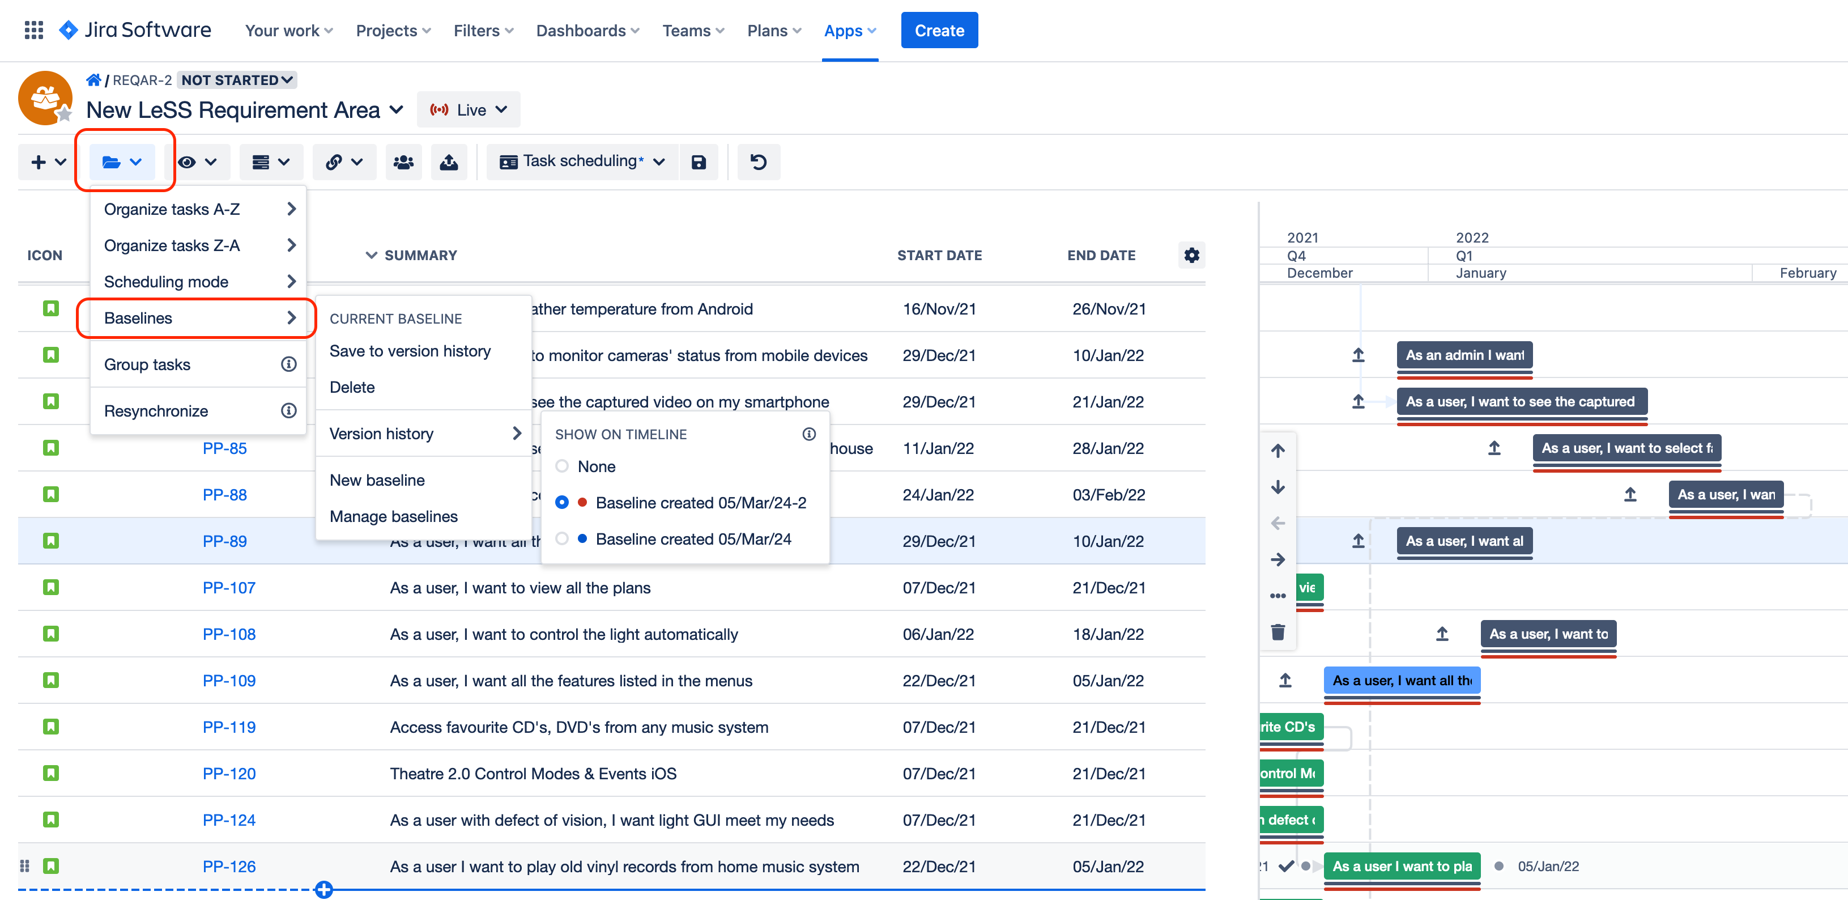This screenshot has width=1848, height=900.
Task: Open the Live mode dropdown
Action: [469, 110]
